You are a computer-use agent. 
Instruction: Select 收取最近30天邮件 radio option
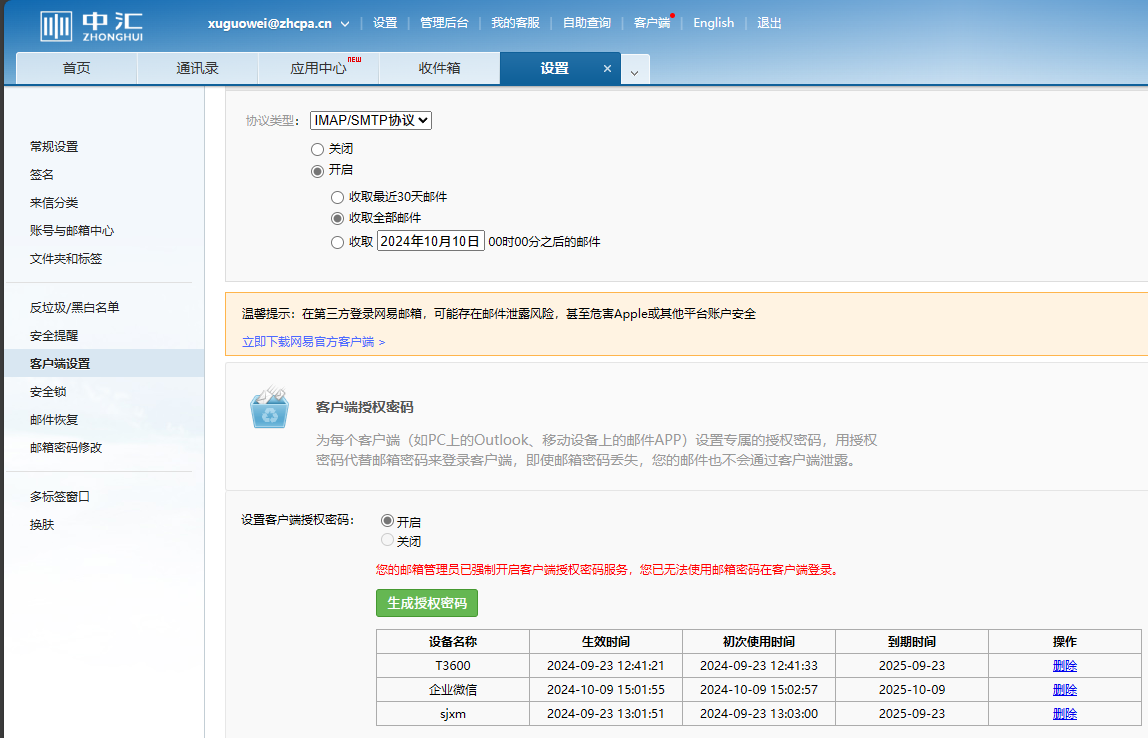pyautogui.click(x=337, y=197)
